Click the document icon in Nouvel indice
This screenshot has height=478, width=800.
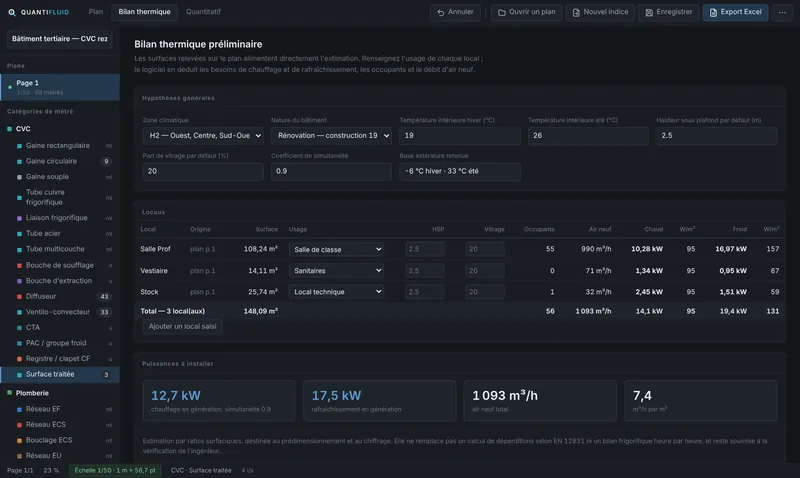(x=576, y=12)
